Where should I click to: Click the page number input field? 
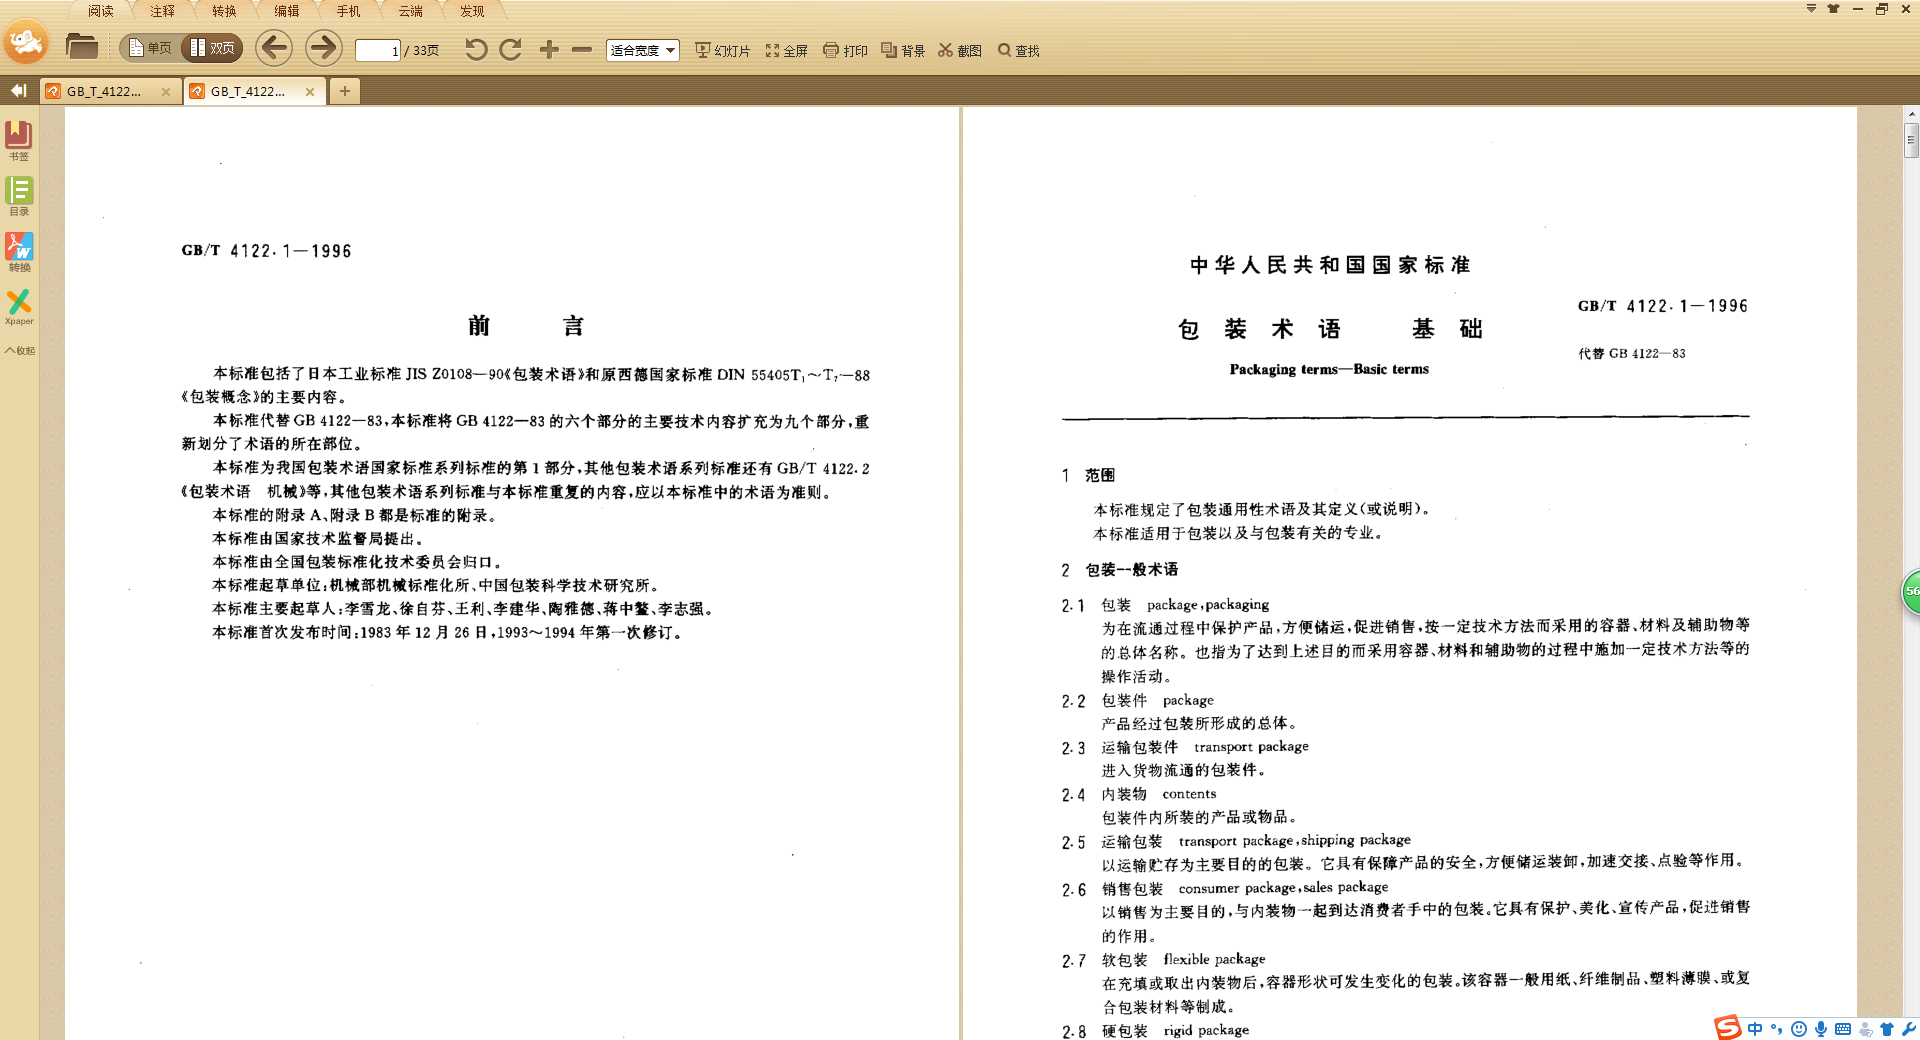(x=378, y=50)
